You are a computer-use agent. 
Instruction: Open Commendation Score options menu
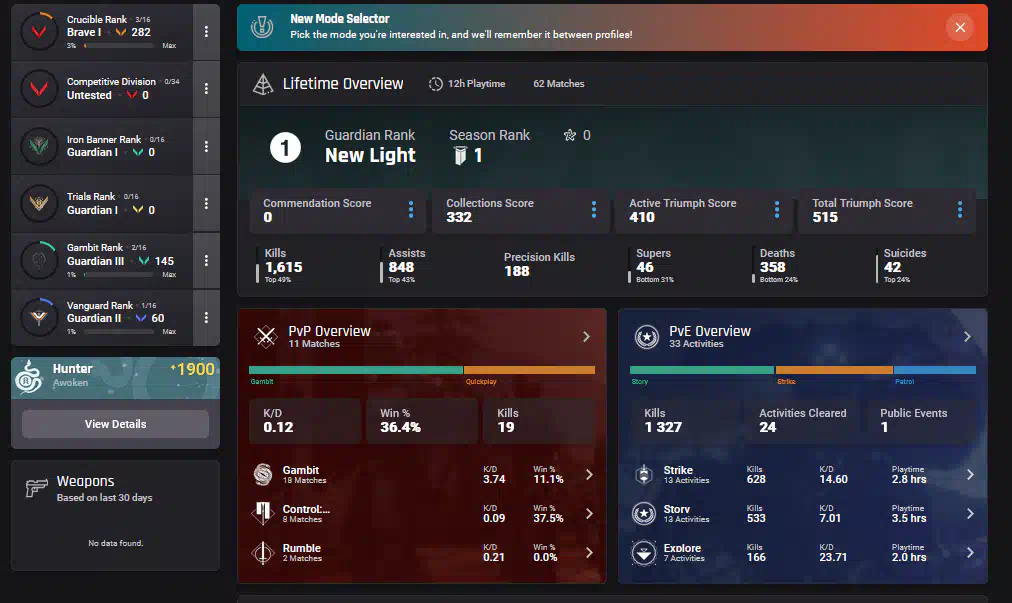[x=411, y=210]
